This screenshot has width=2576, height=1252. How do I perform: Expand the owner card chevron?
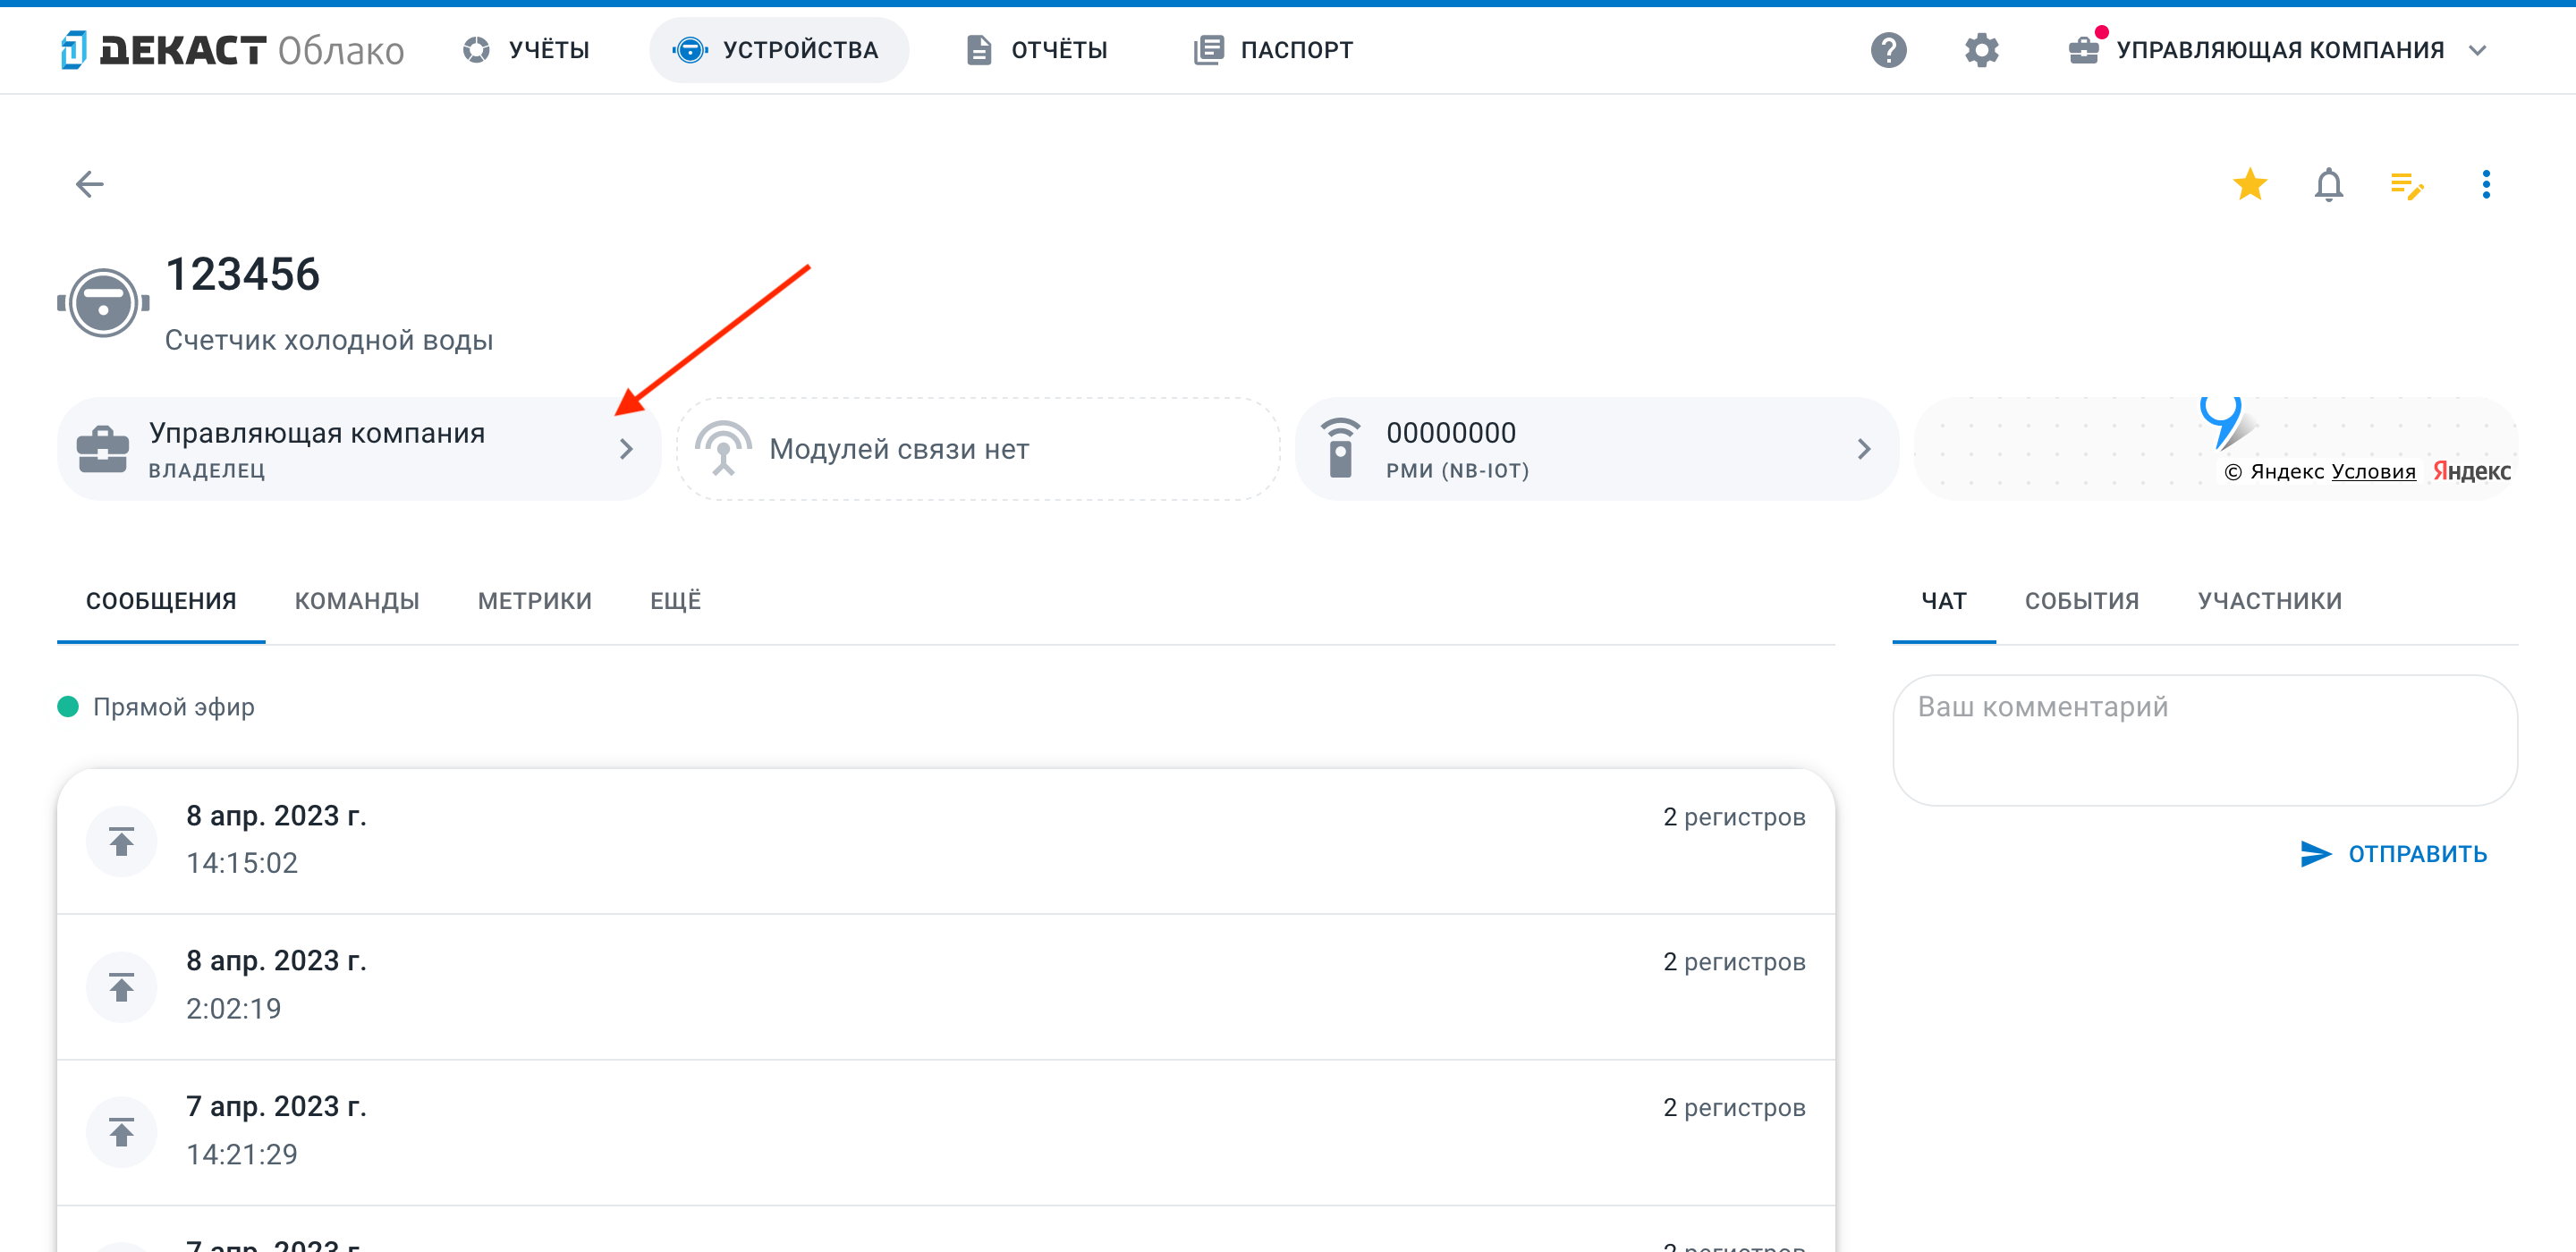click(626, 449)
